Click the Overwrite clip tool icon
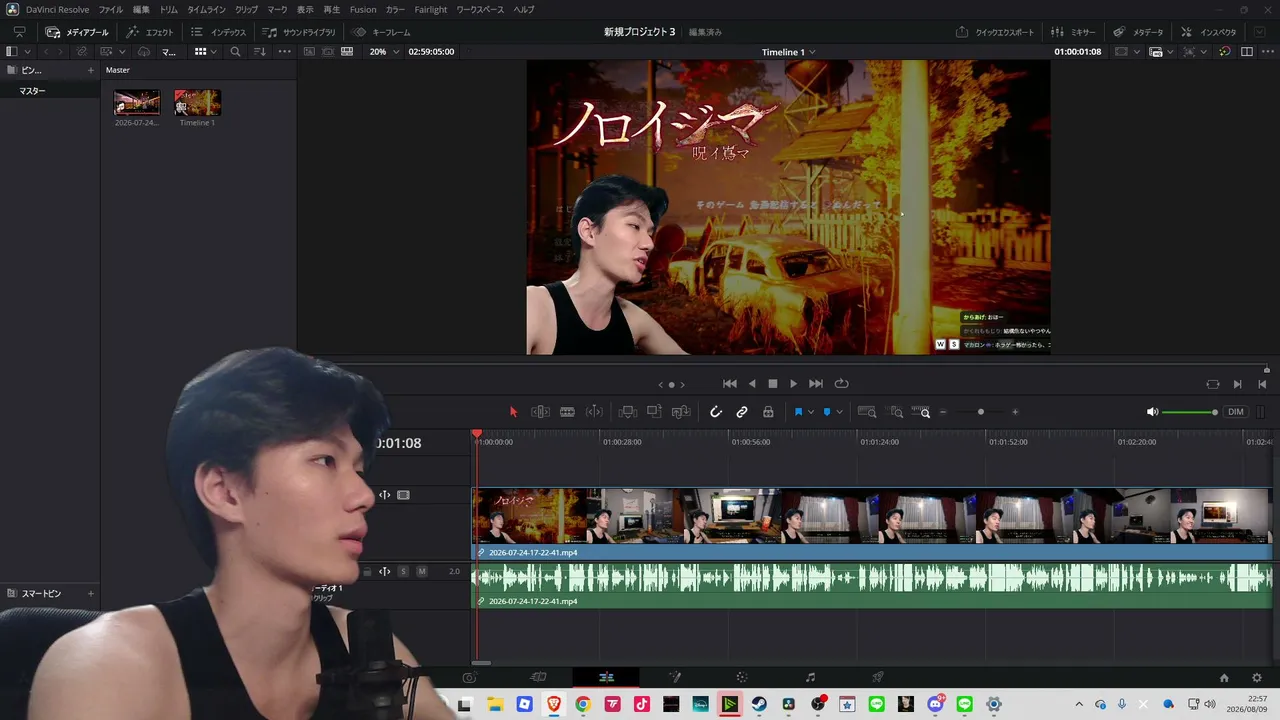 654,412
